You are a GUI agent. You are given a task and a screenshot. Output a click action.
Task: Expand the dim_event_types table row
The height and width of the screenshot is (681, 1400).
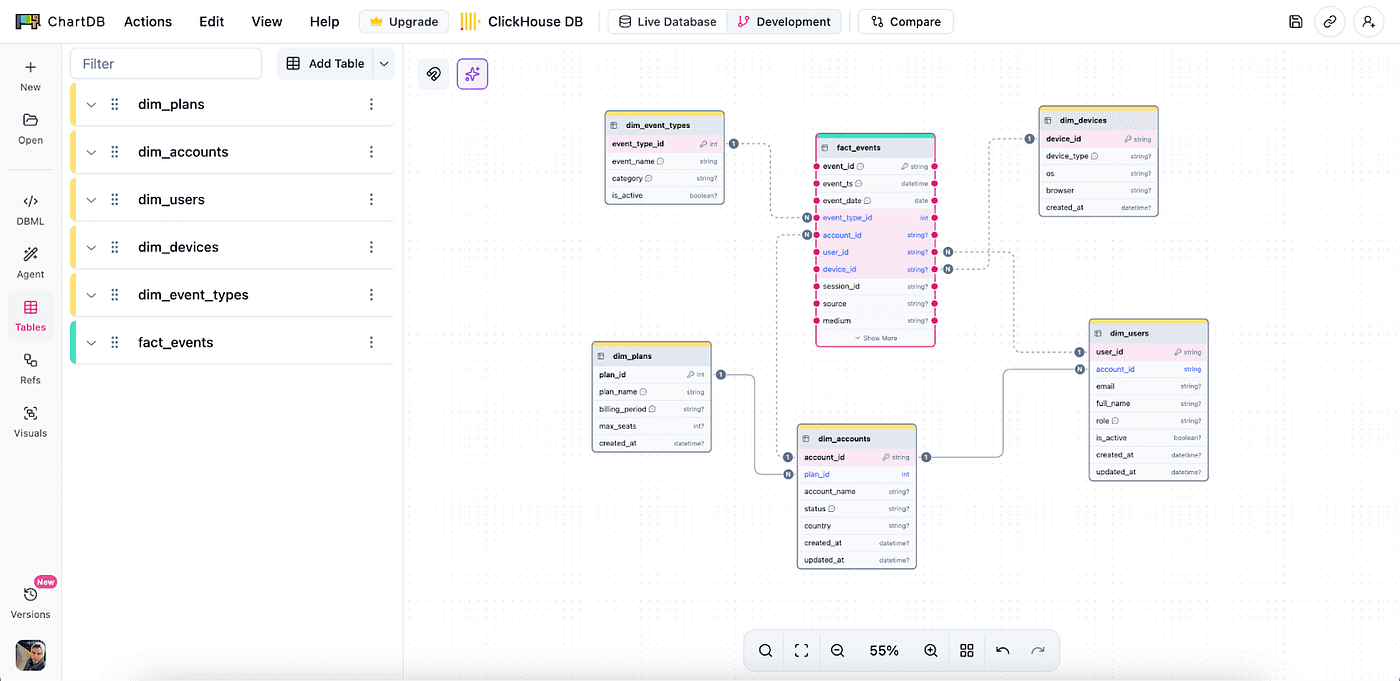coord(91,295)
